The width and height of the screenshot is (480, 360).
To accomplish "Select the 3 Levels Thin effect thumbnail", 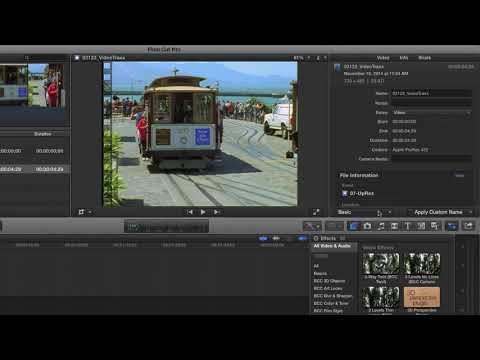I will coord(381,297).
